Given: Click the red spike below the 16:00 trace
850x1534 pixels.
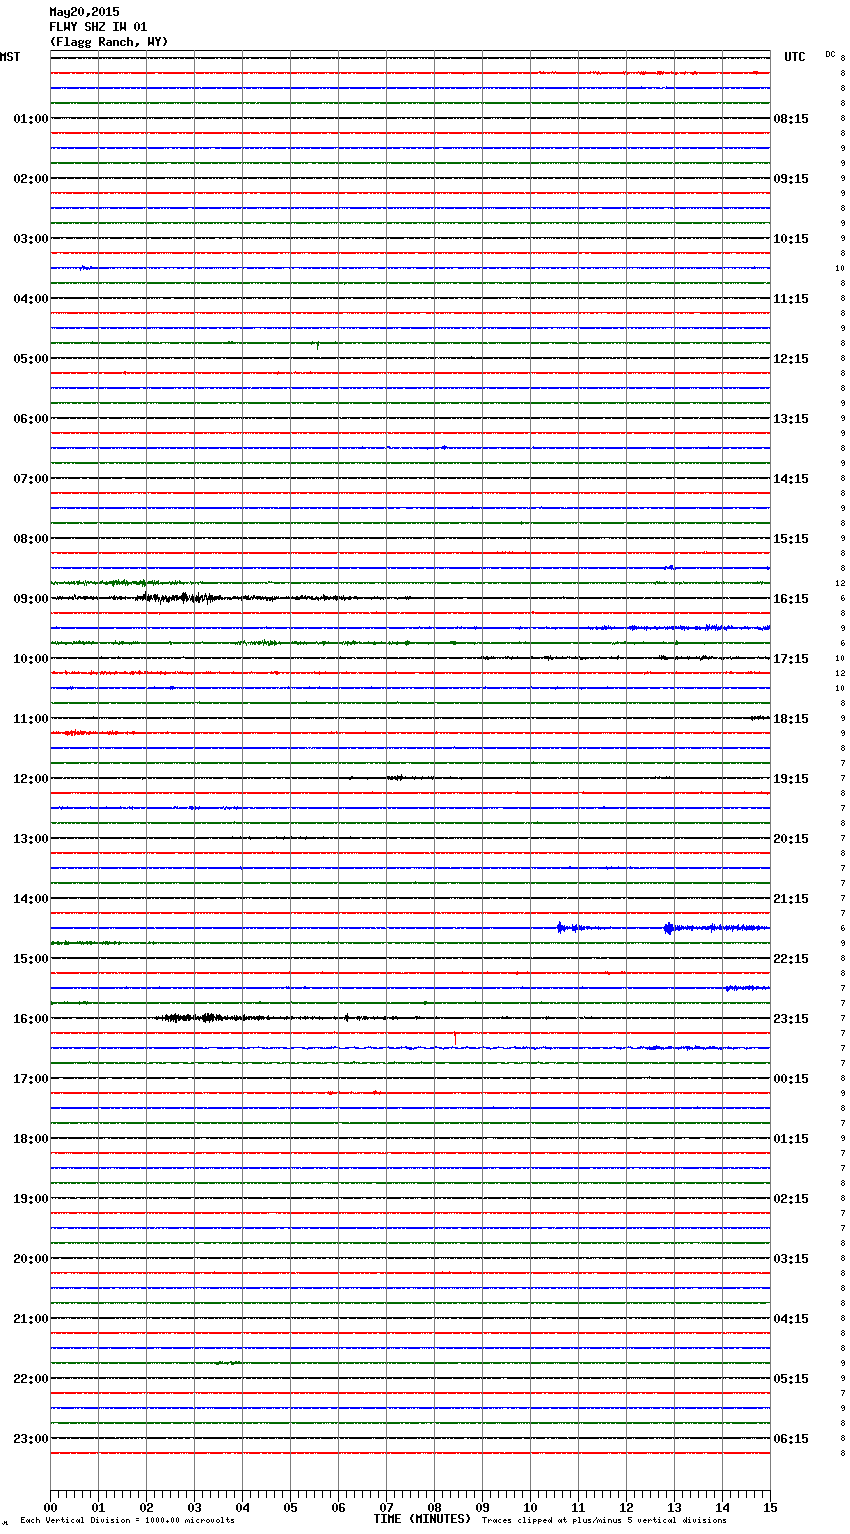Looking at the screenshot, I should 455,1038.
